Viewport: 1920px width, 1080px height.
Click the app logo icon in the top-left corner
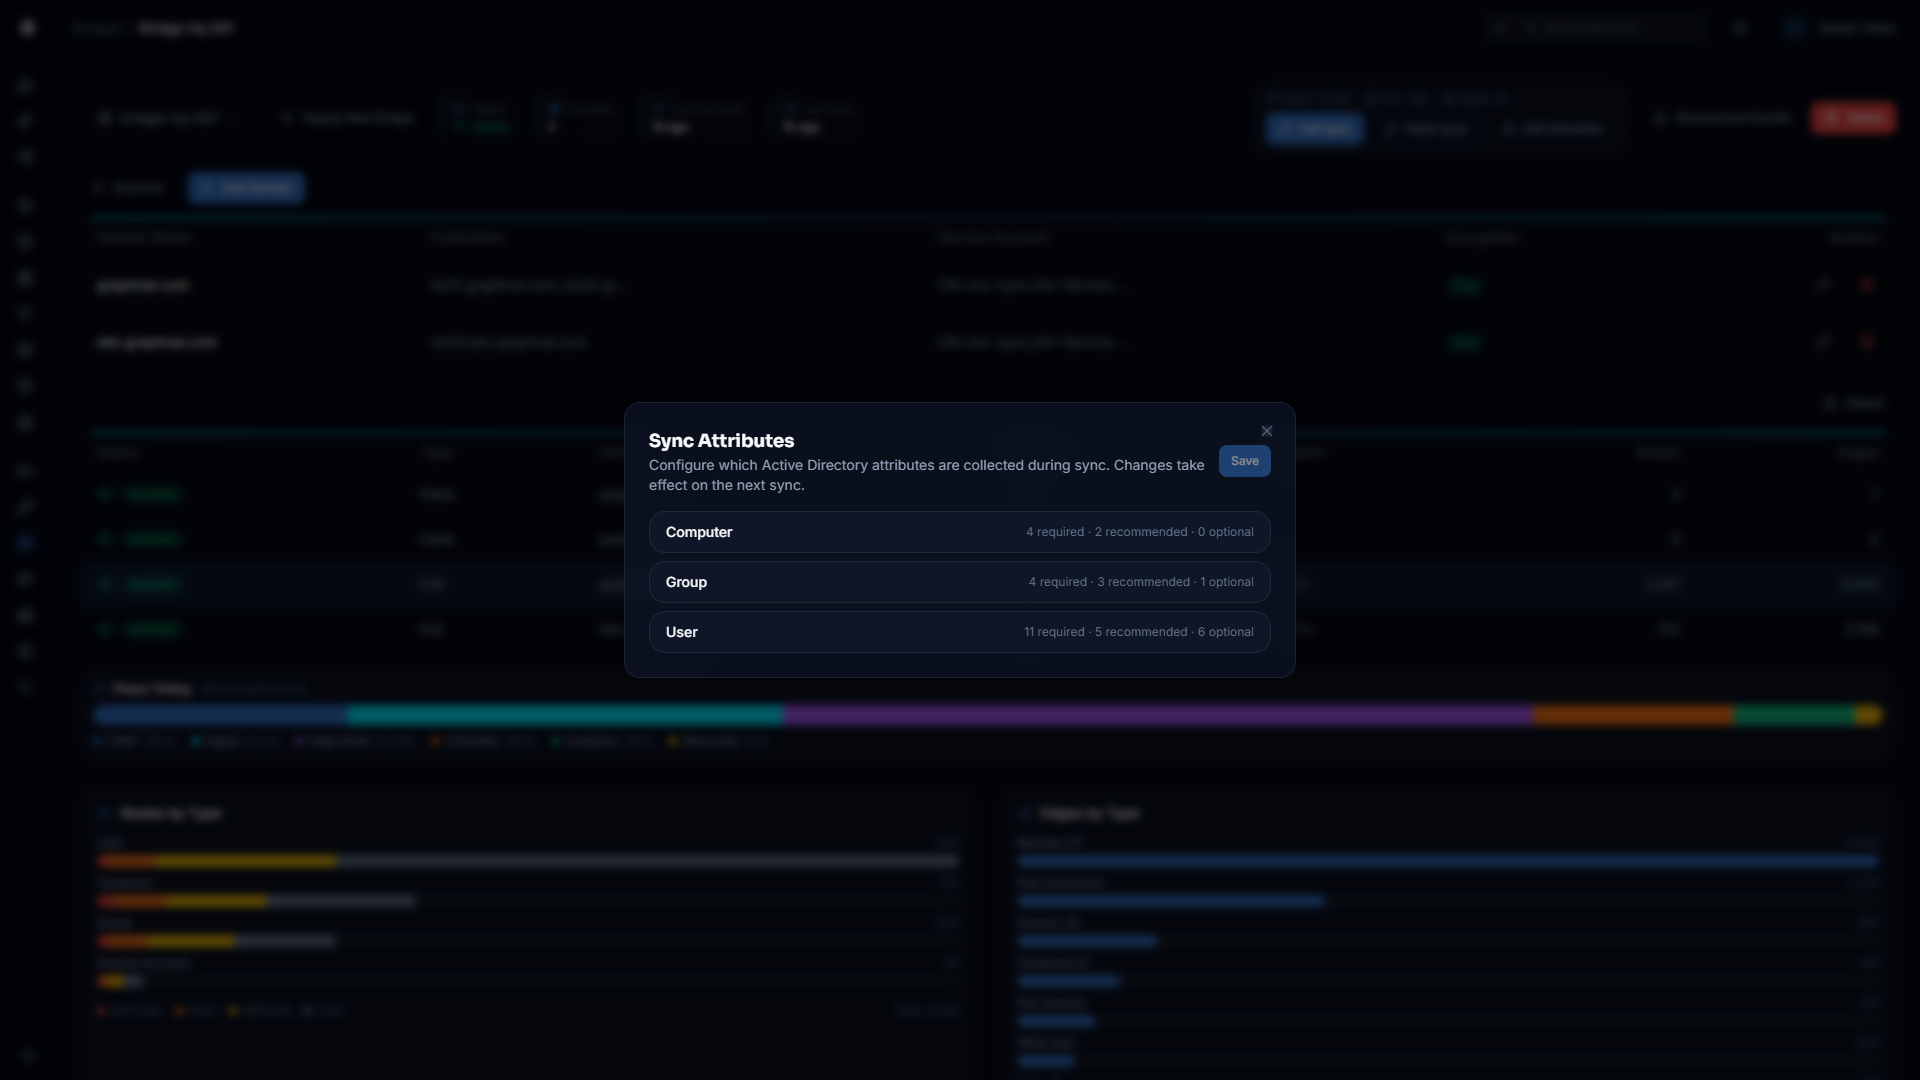(28, 28)
